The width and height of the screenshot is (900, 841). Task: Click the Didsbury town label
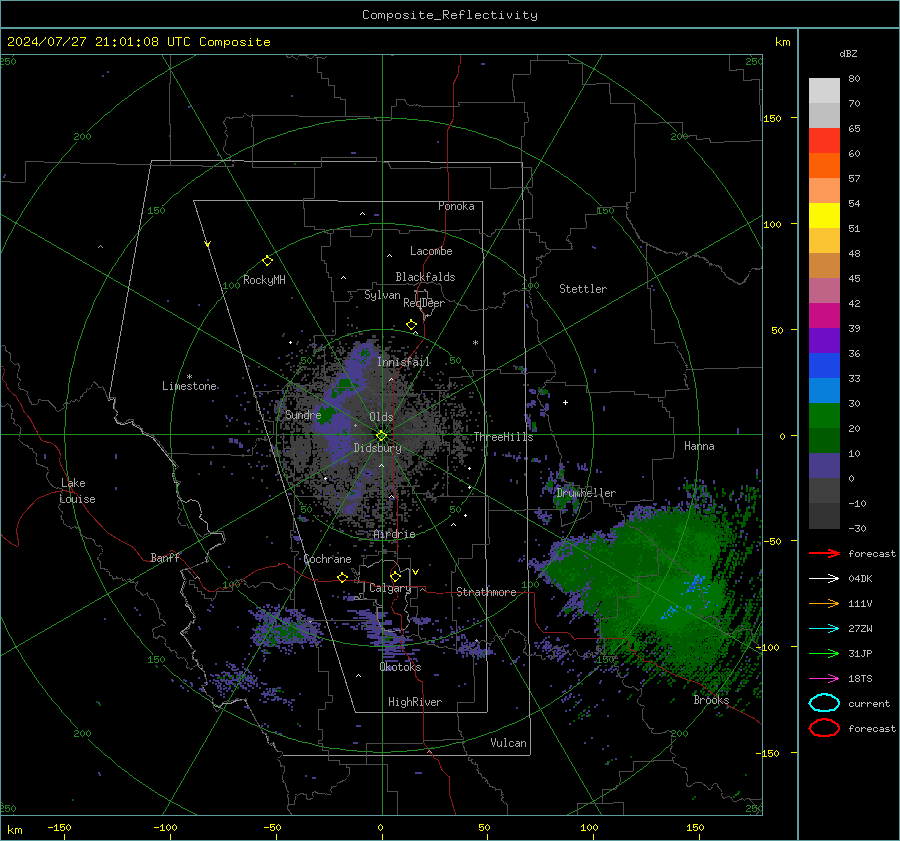[377, 448]
